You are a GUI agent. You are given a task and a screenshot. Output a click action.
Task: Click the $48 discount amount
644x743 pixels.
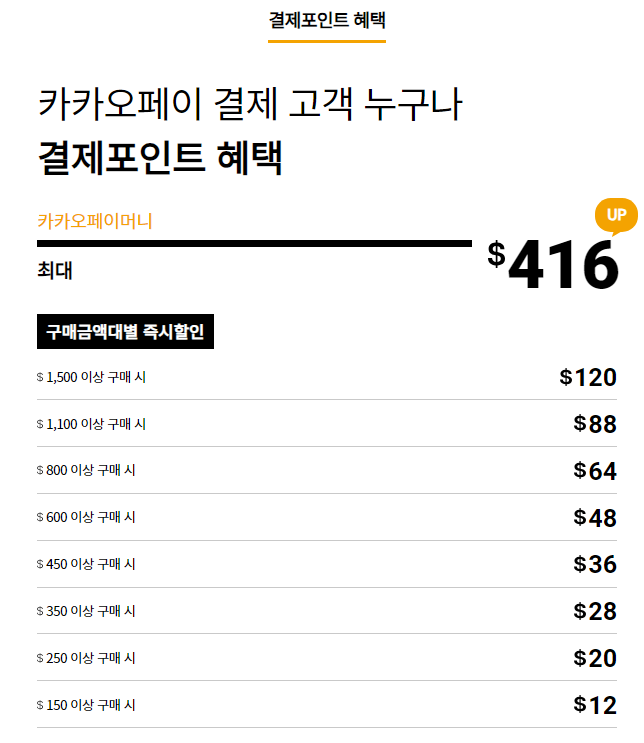pyautogui.click(x=595, y=517)
